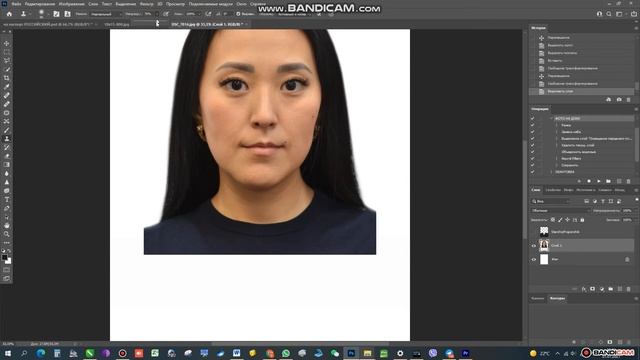Create new action set folder icon
This screenshot has width=640, height=360.
(609, 181)
